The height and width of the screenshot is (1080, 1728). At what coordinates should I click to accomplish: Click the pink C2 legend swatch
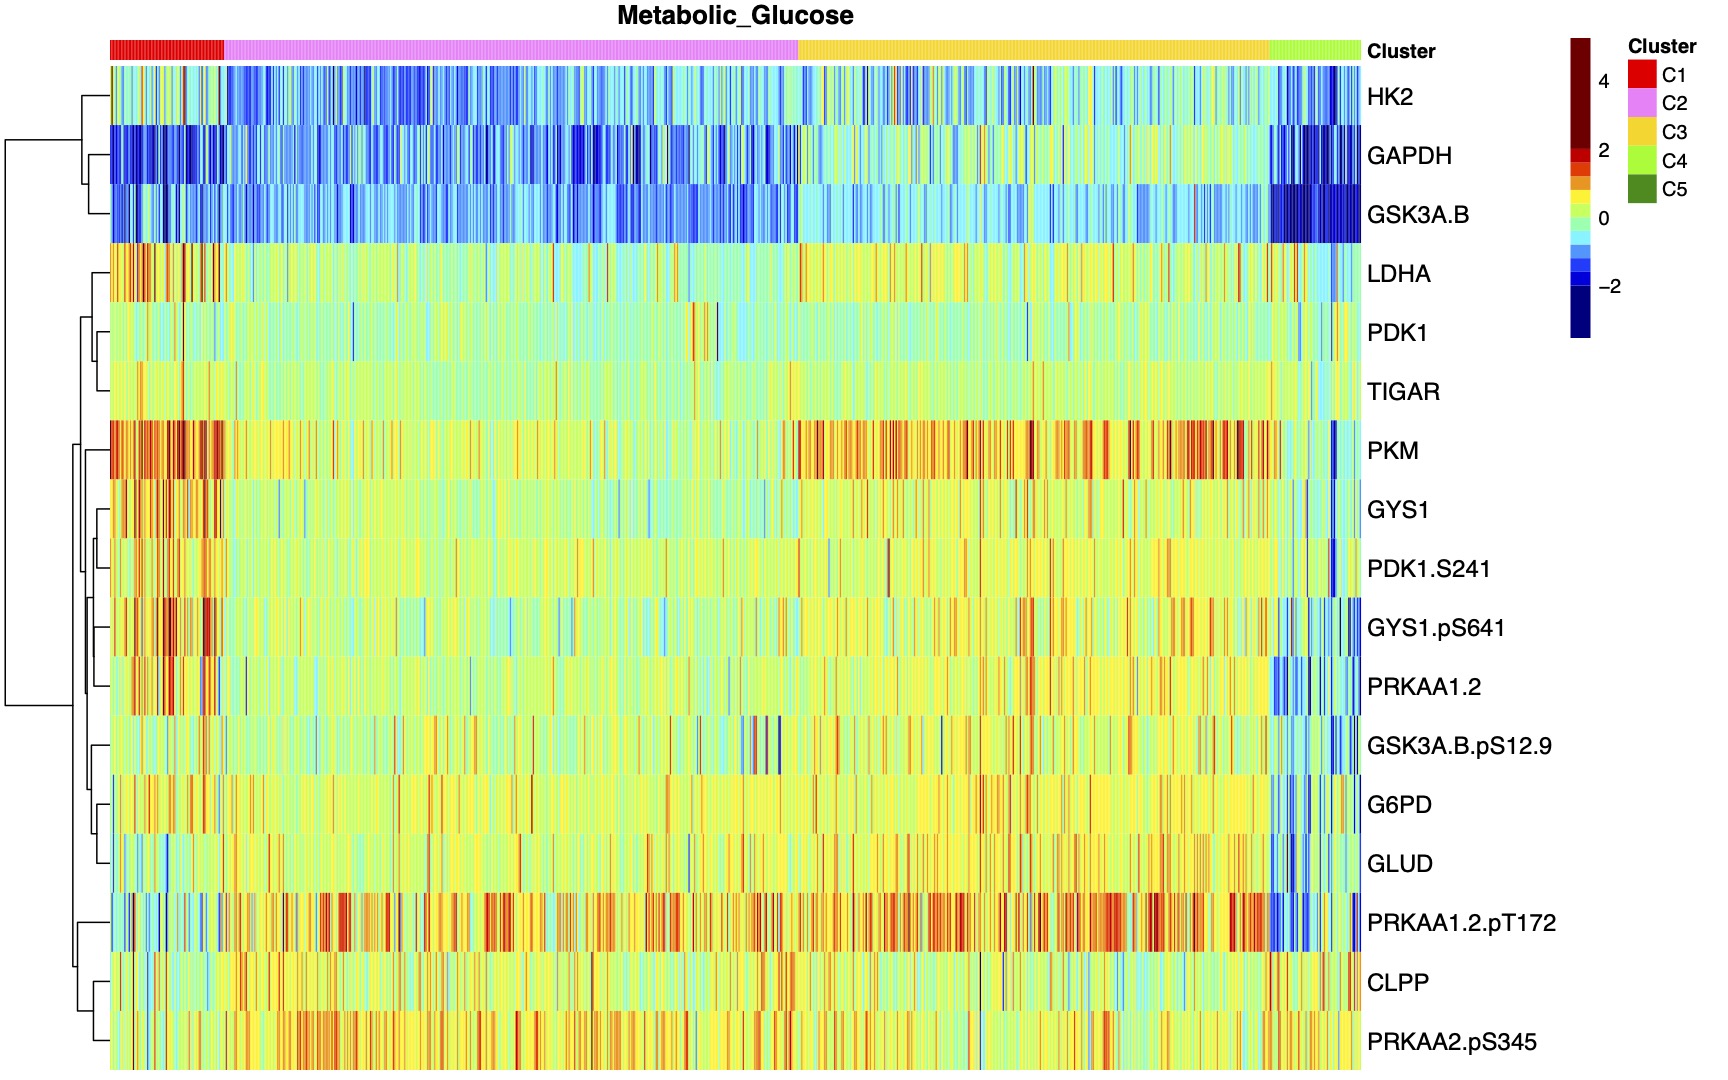pyautogui.click(x=1642, y=103)
